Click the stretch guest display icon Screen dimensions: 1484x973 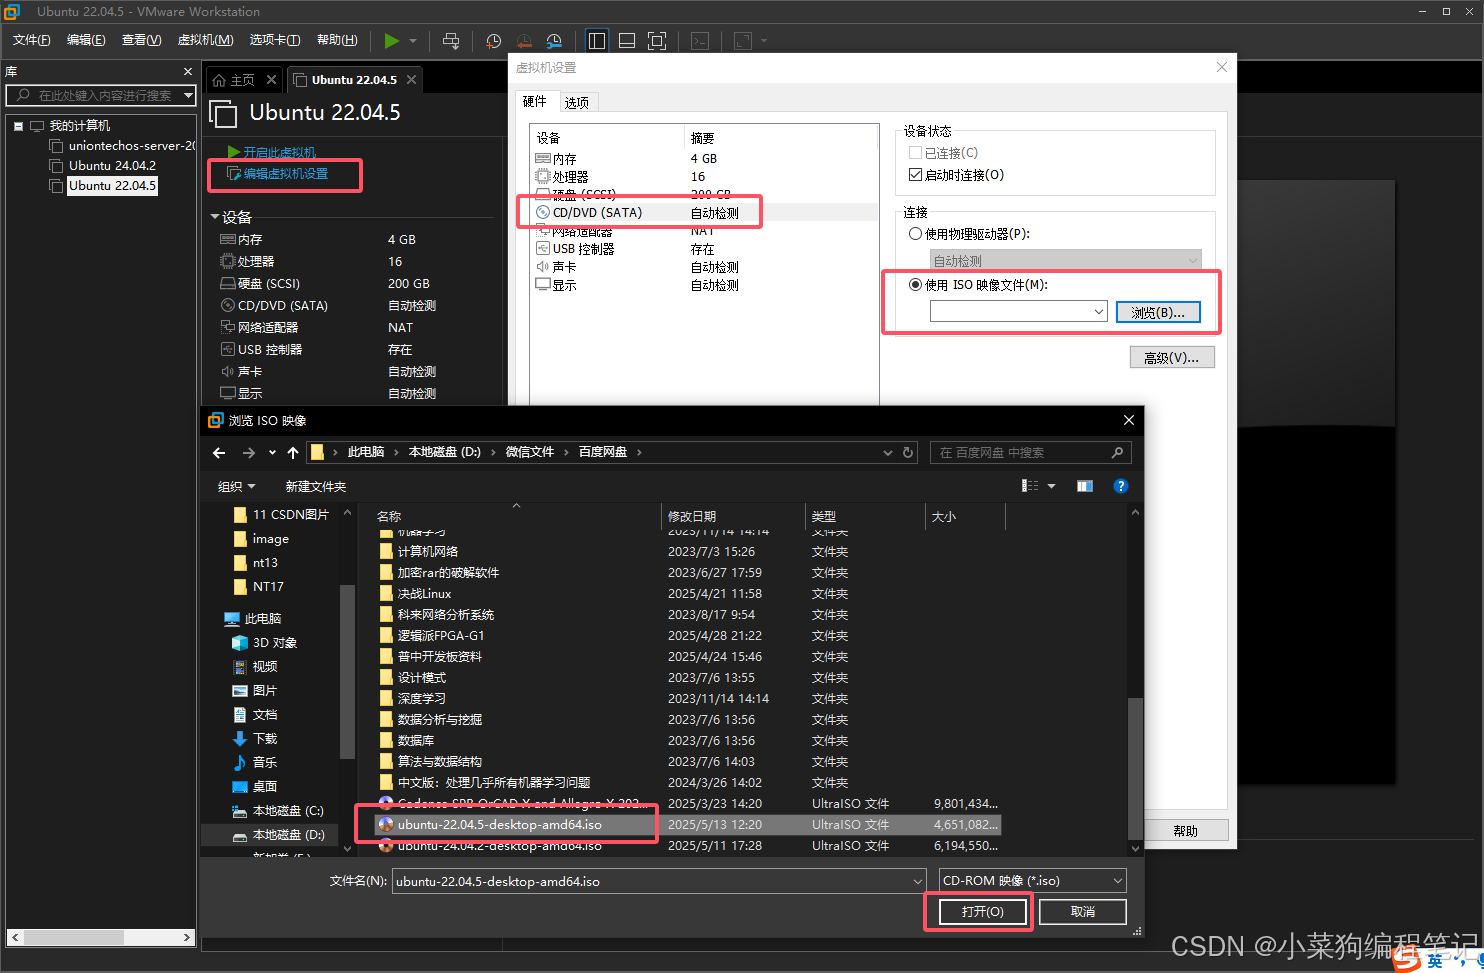(743, 41)
